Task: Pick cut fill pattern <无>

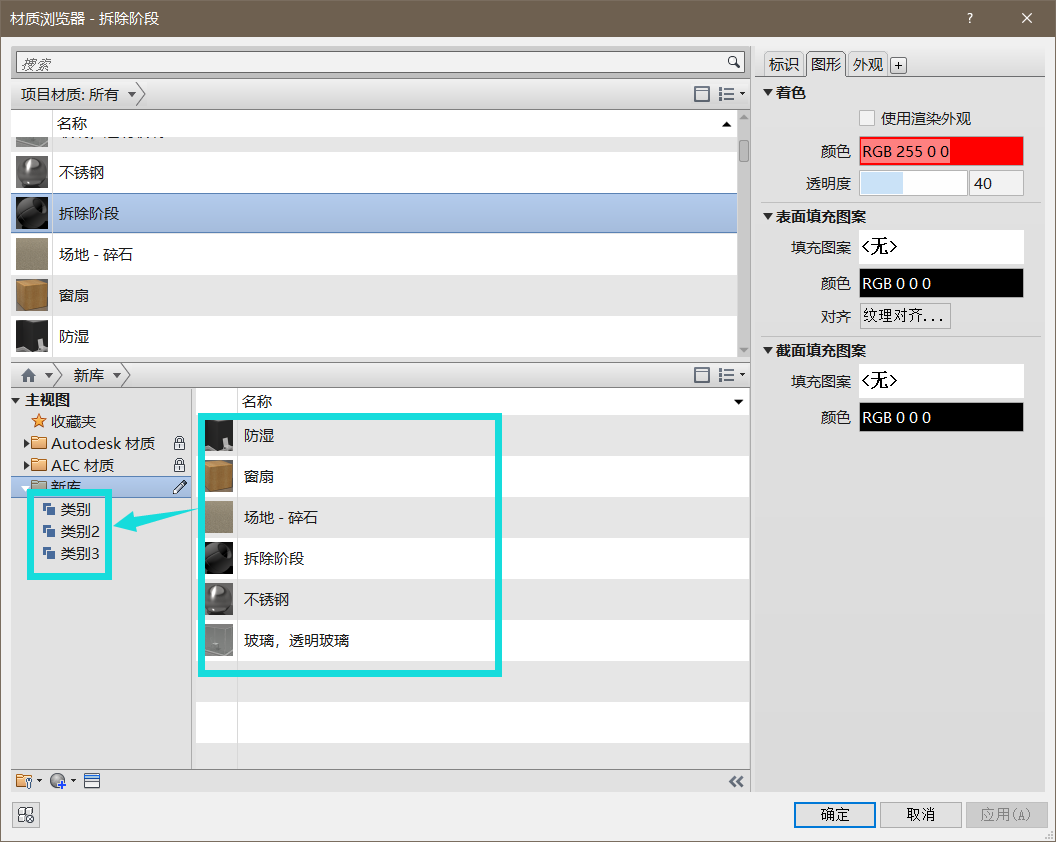Action: 942,381
